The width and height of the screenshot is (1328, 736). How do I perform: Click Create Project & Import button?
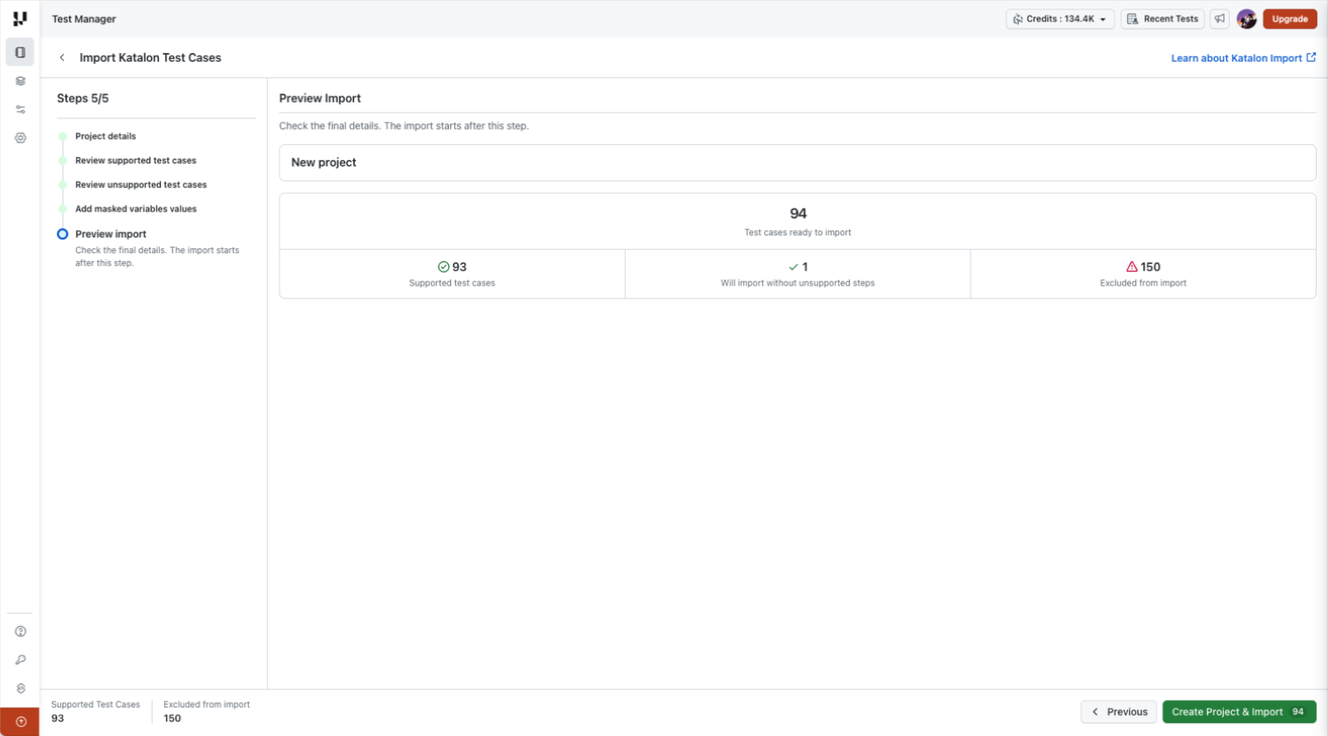1239,712
